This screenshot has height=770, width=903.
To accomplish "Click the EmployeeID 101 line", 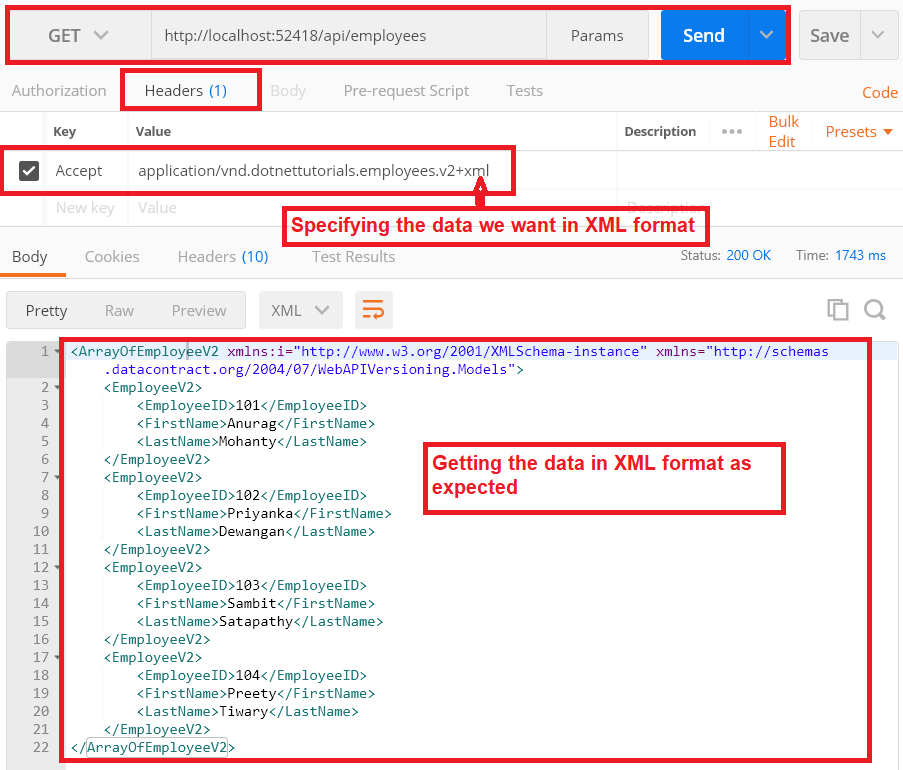I will [252, 405].
